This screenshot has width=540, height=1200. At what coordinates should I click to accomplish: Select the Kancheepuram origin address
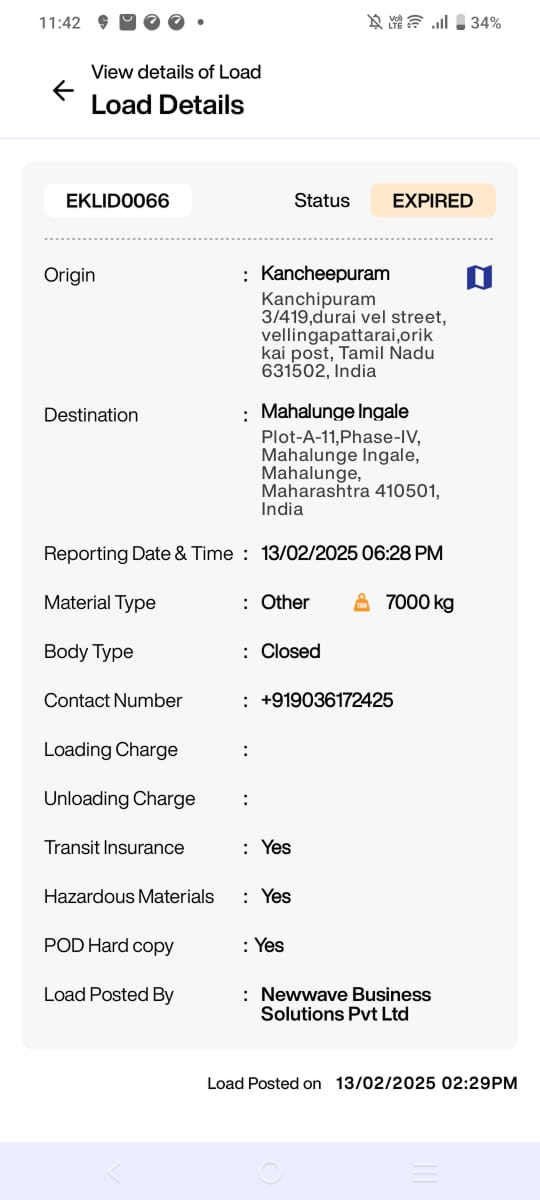pos(353,322)
